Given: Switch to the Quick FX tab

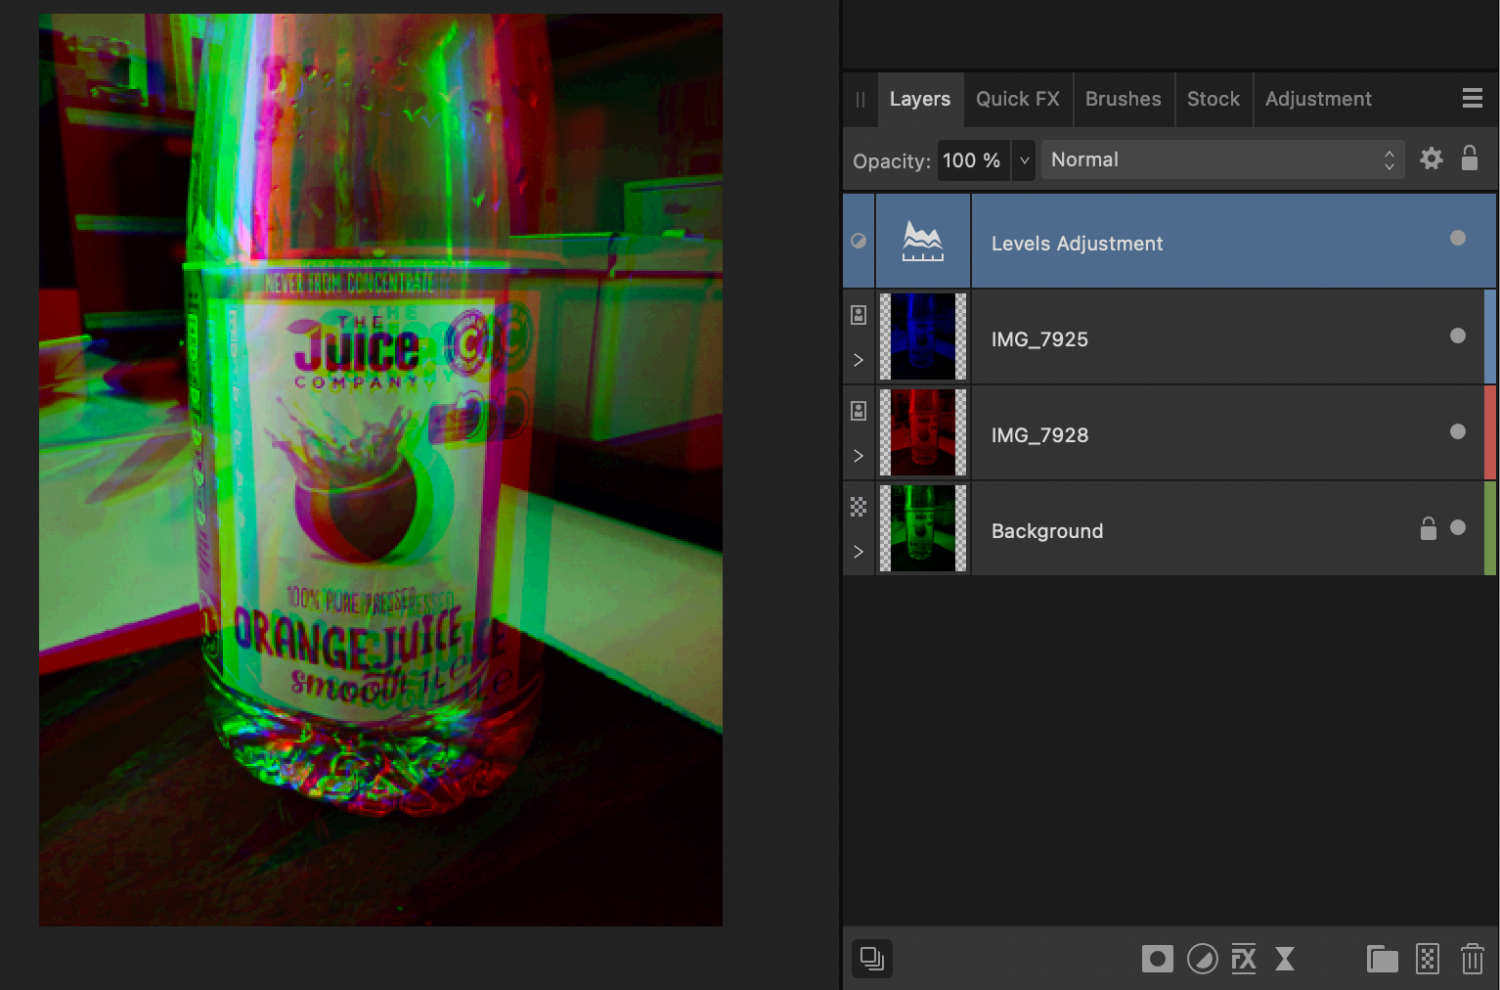Looking at the screenshot, I should pyautogui.click(x=1017, y=99).
